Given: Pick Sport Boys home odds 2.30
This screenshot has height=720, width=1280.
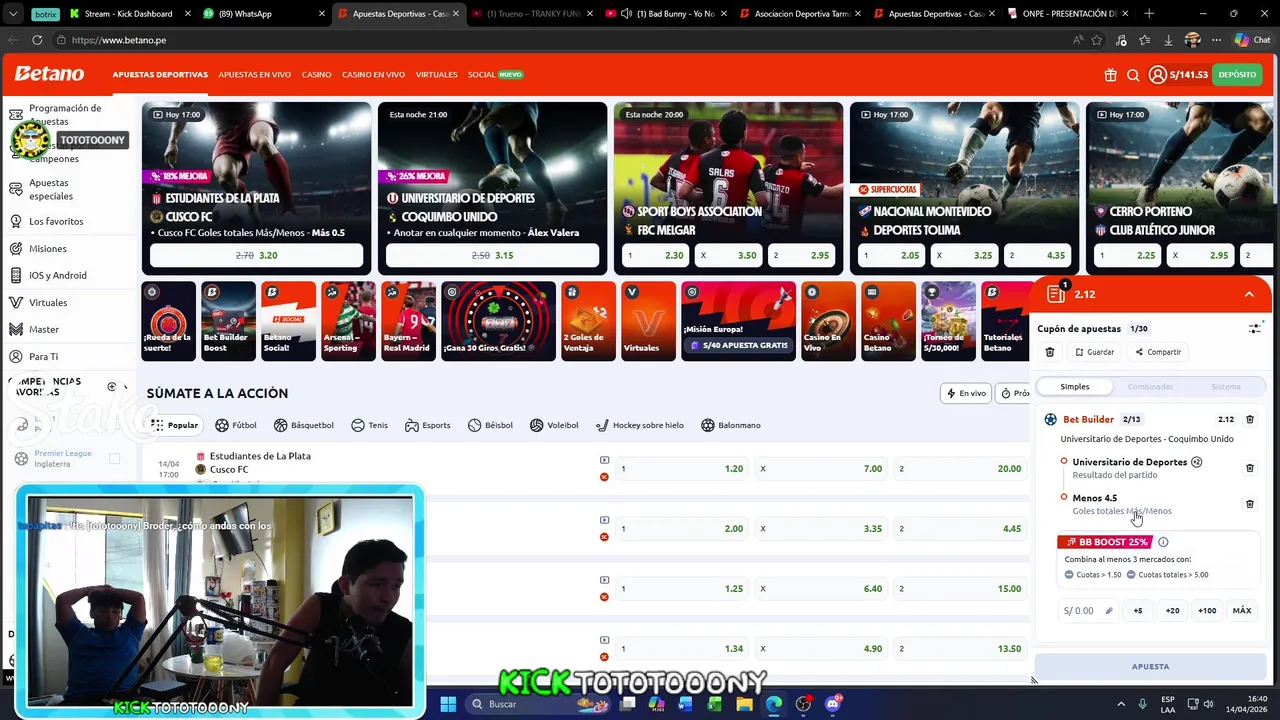Looking at the screenshot, I should click(x=655, y=255).
